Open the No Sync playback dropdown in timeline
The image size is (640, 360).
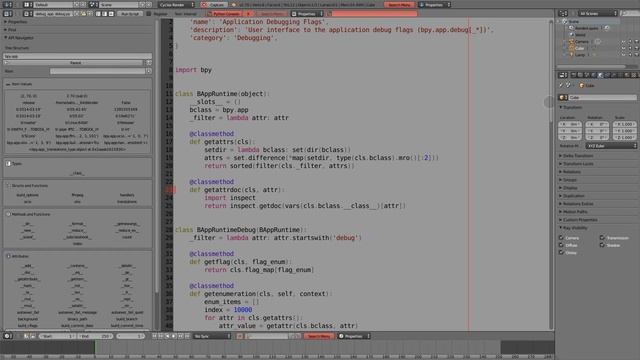(x=212, y=336)
